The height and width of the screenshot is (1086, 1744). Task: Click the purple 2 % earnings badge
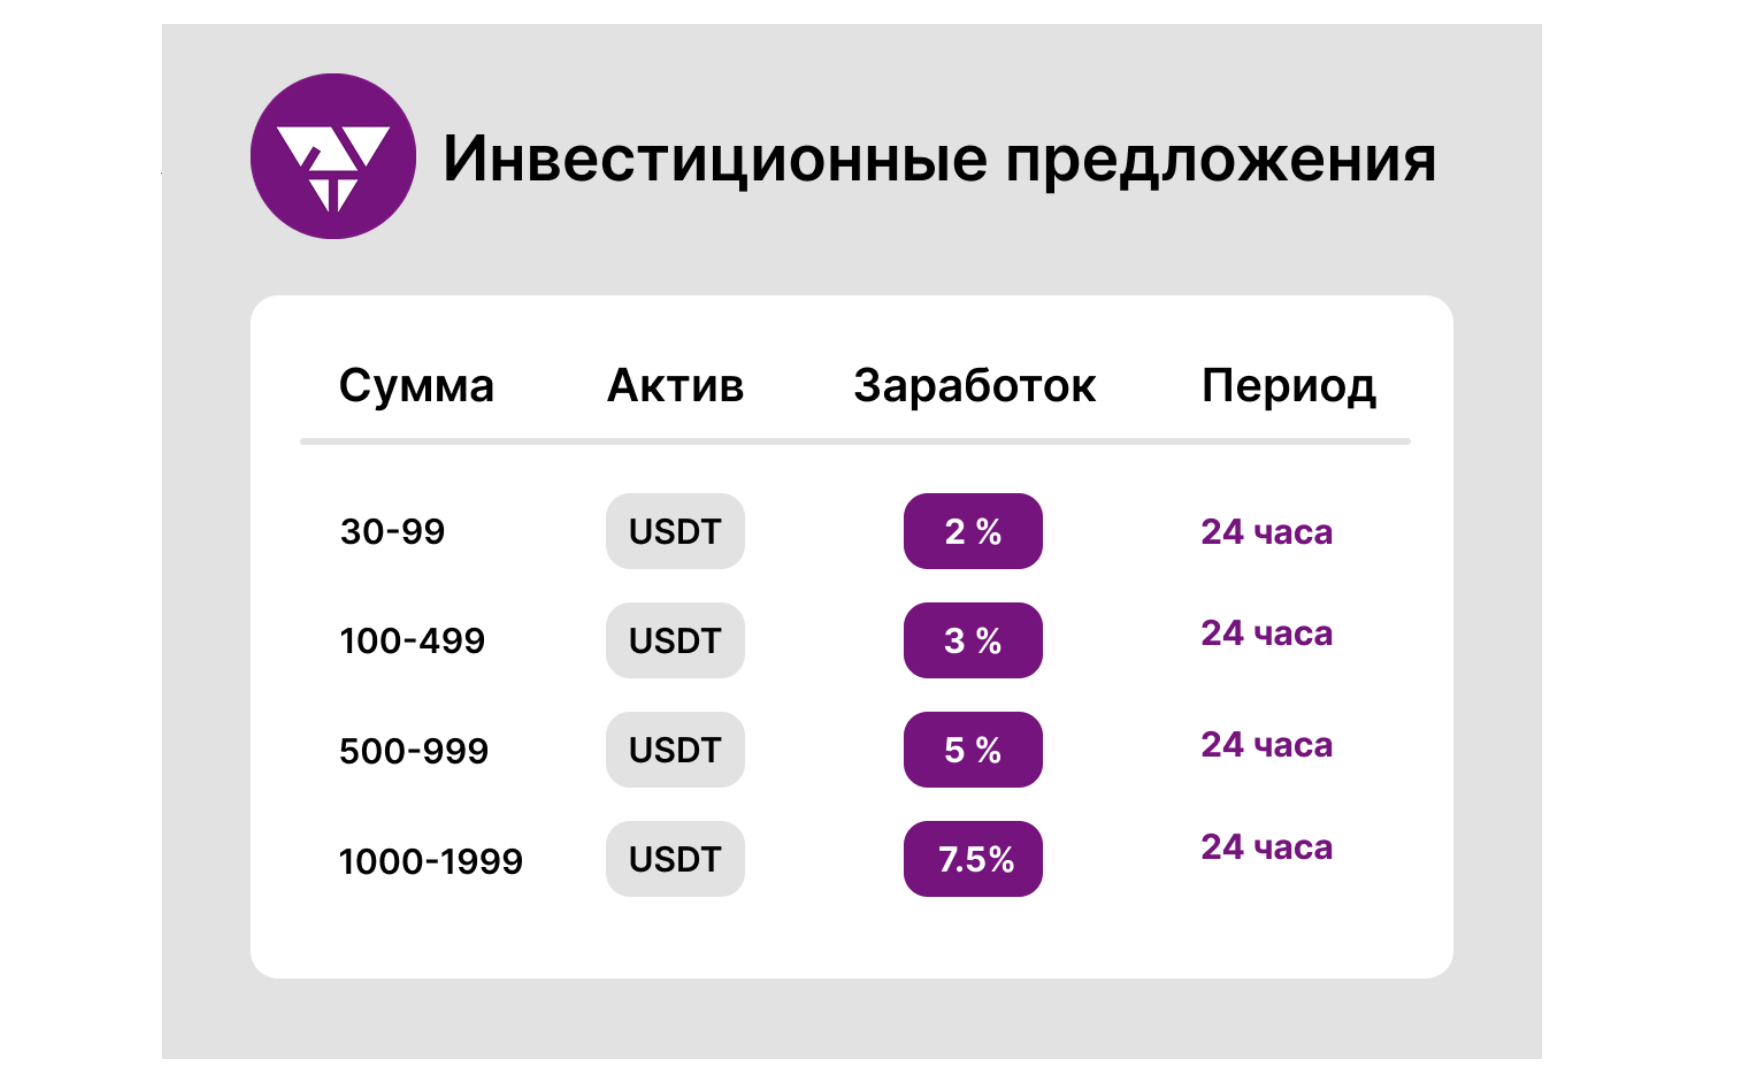coord(973,532)
